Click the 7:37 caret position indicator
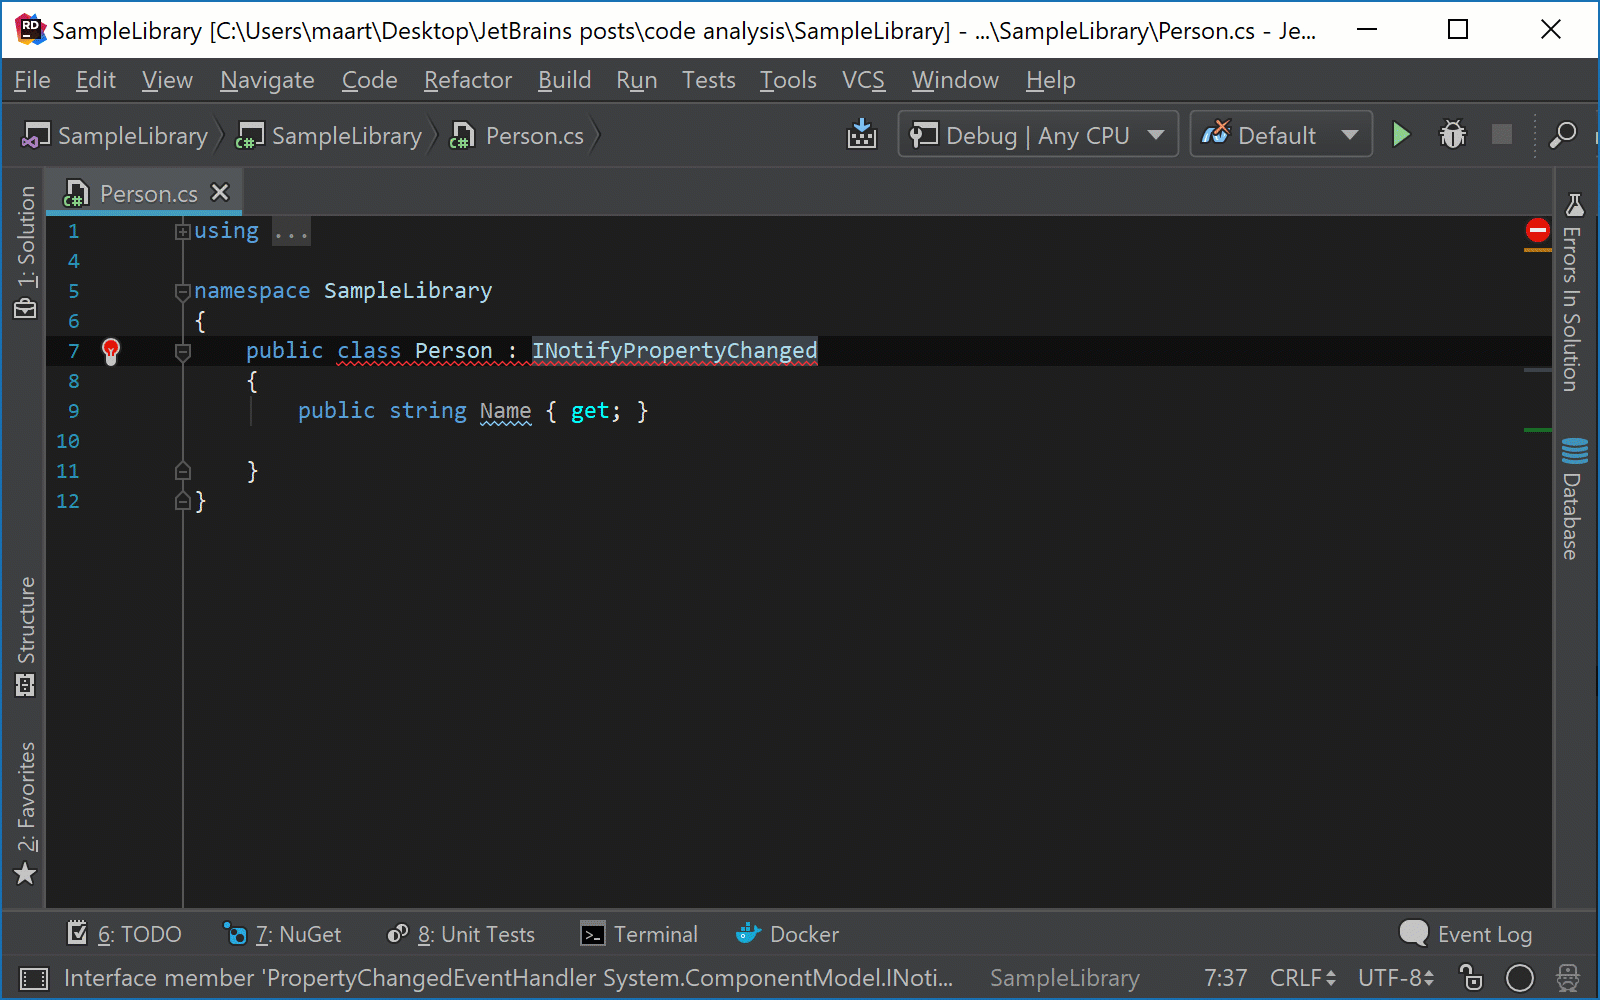This screenshot has height=1000, width=1600. pos(1225,978)
